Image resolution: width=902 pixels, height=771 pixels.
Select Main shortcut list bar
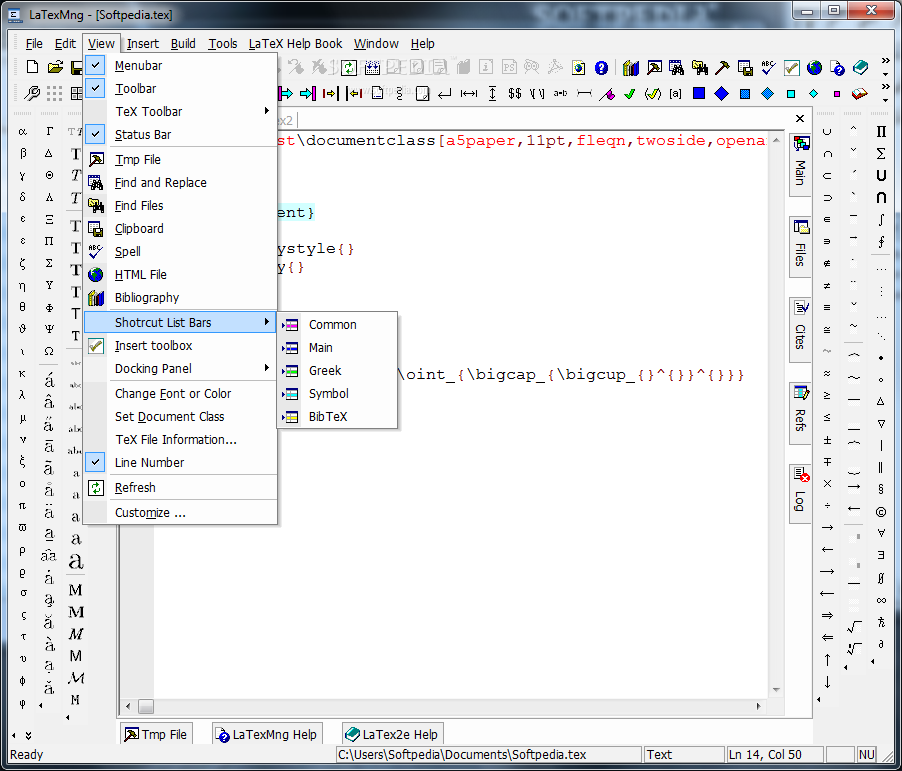pos(337,348)
